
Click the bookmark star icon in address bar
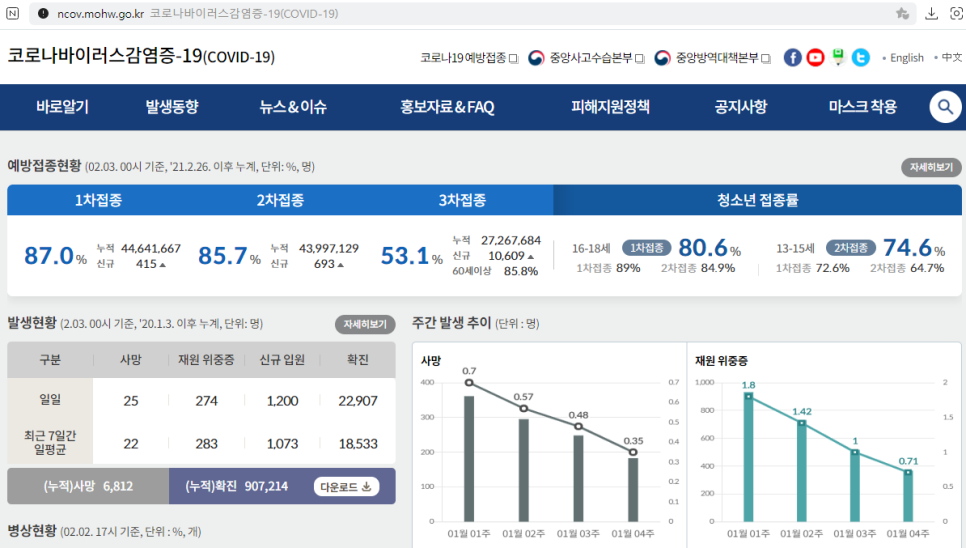(x=903, y=14)
